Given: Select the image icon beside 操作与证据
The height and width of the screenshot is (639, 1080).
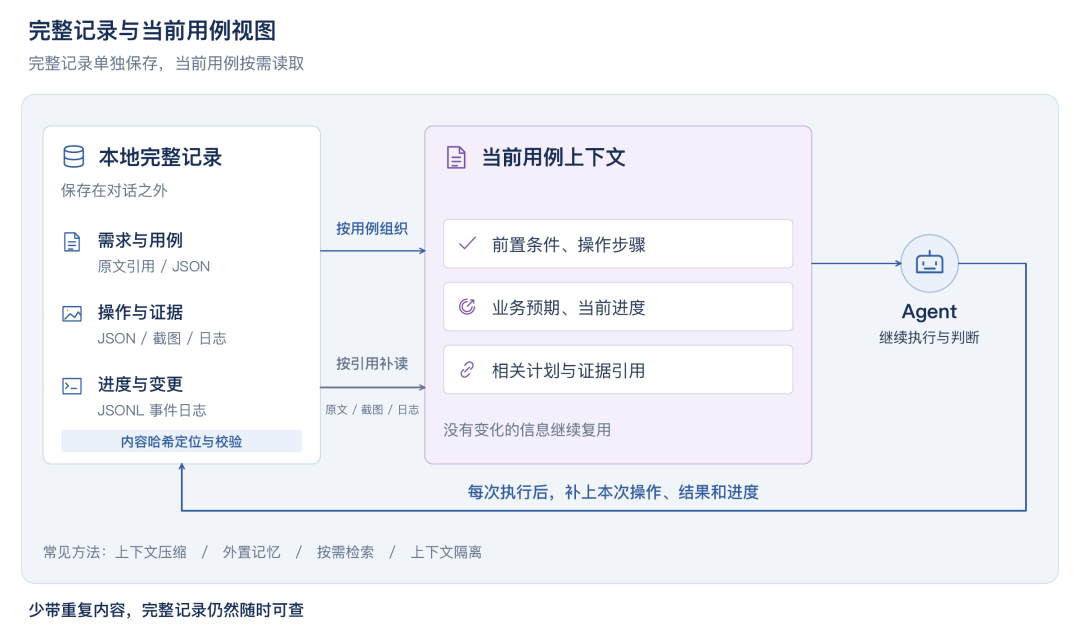Looking at the screenshot, I should (x=72, y=314).
